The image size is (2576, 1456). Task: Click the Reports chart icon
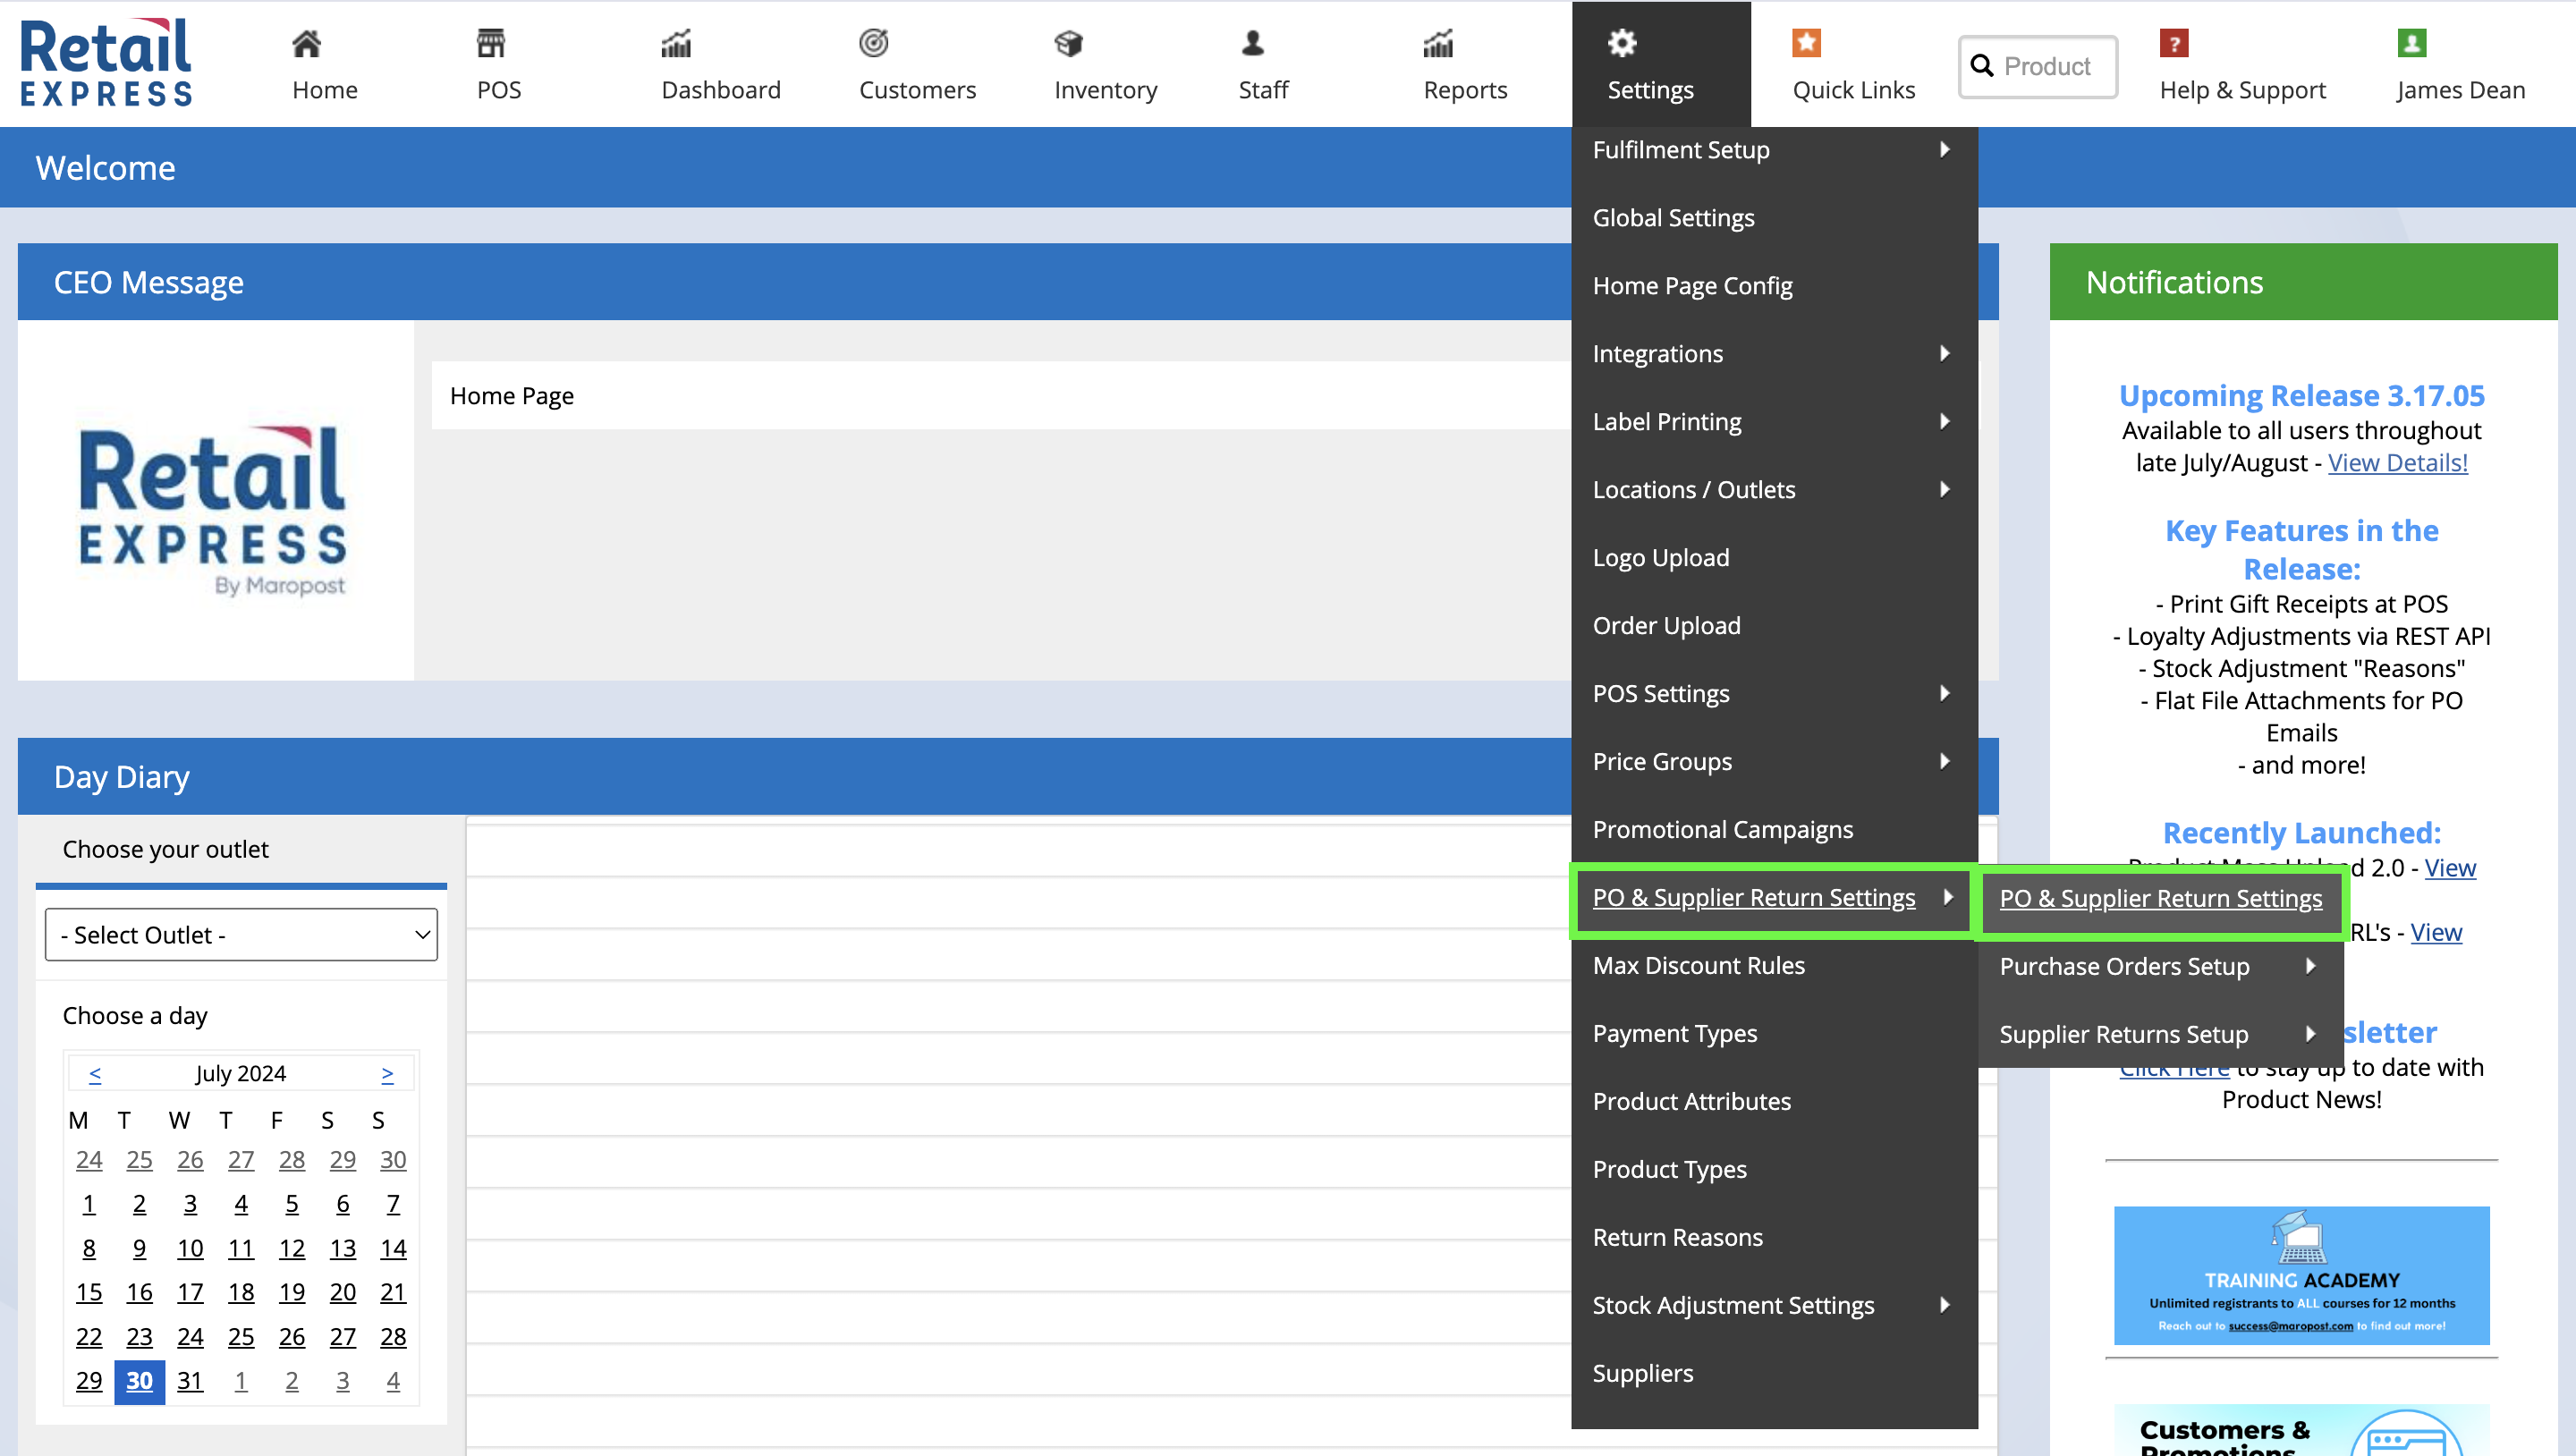pos(1438,44)
